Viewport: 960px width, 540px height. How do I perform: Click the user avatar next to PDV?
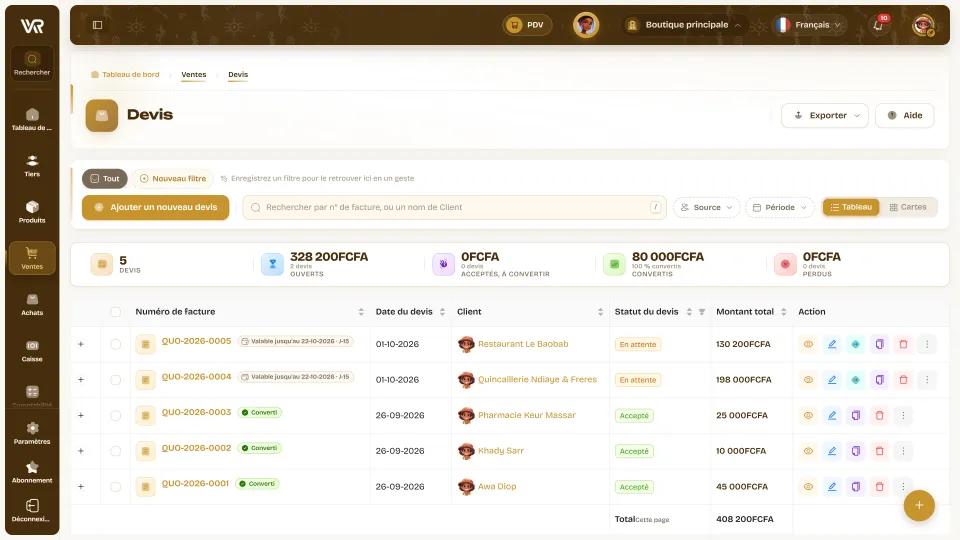pyautogui.click(x=586, y=25)
